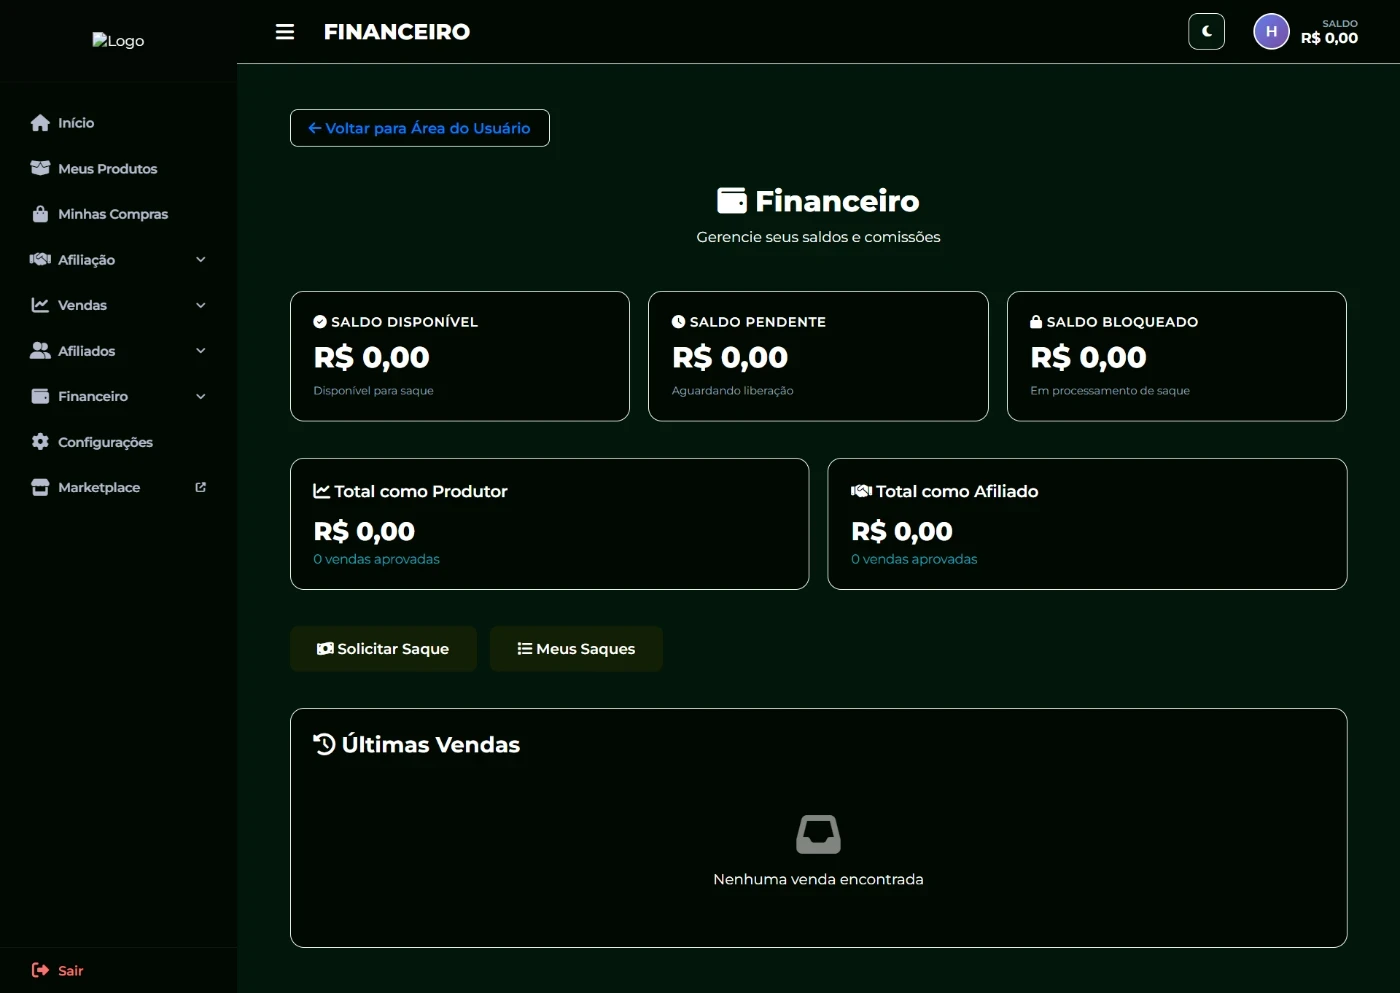The height and width of the screenshot is (993, 1400).
Task: Click the Saldo Disponível card
Action: tap(459, 356)
